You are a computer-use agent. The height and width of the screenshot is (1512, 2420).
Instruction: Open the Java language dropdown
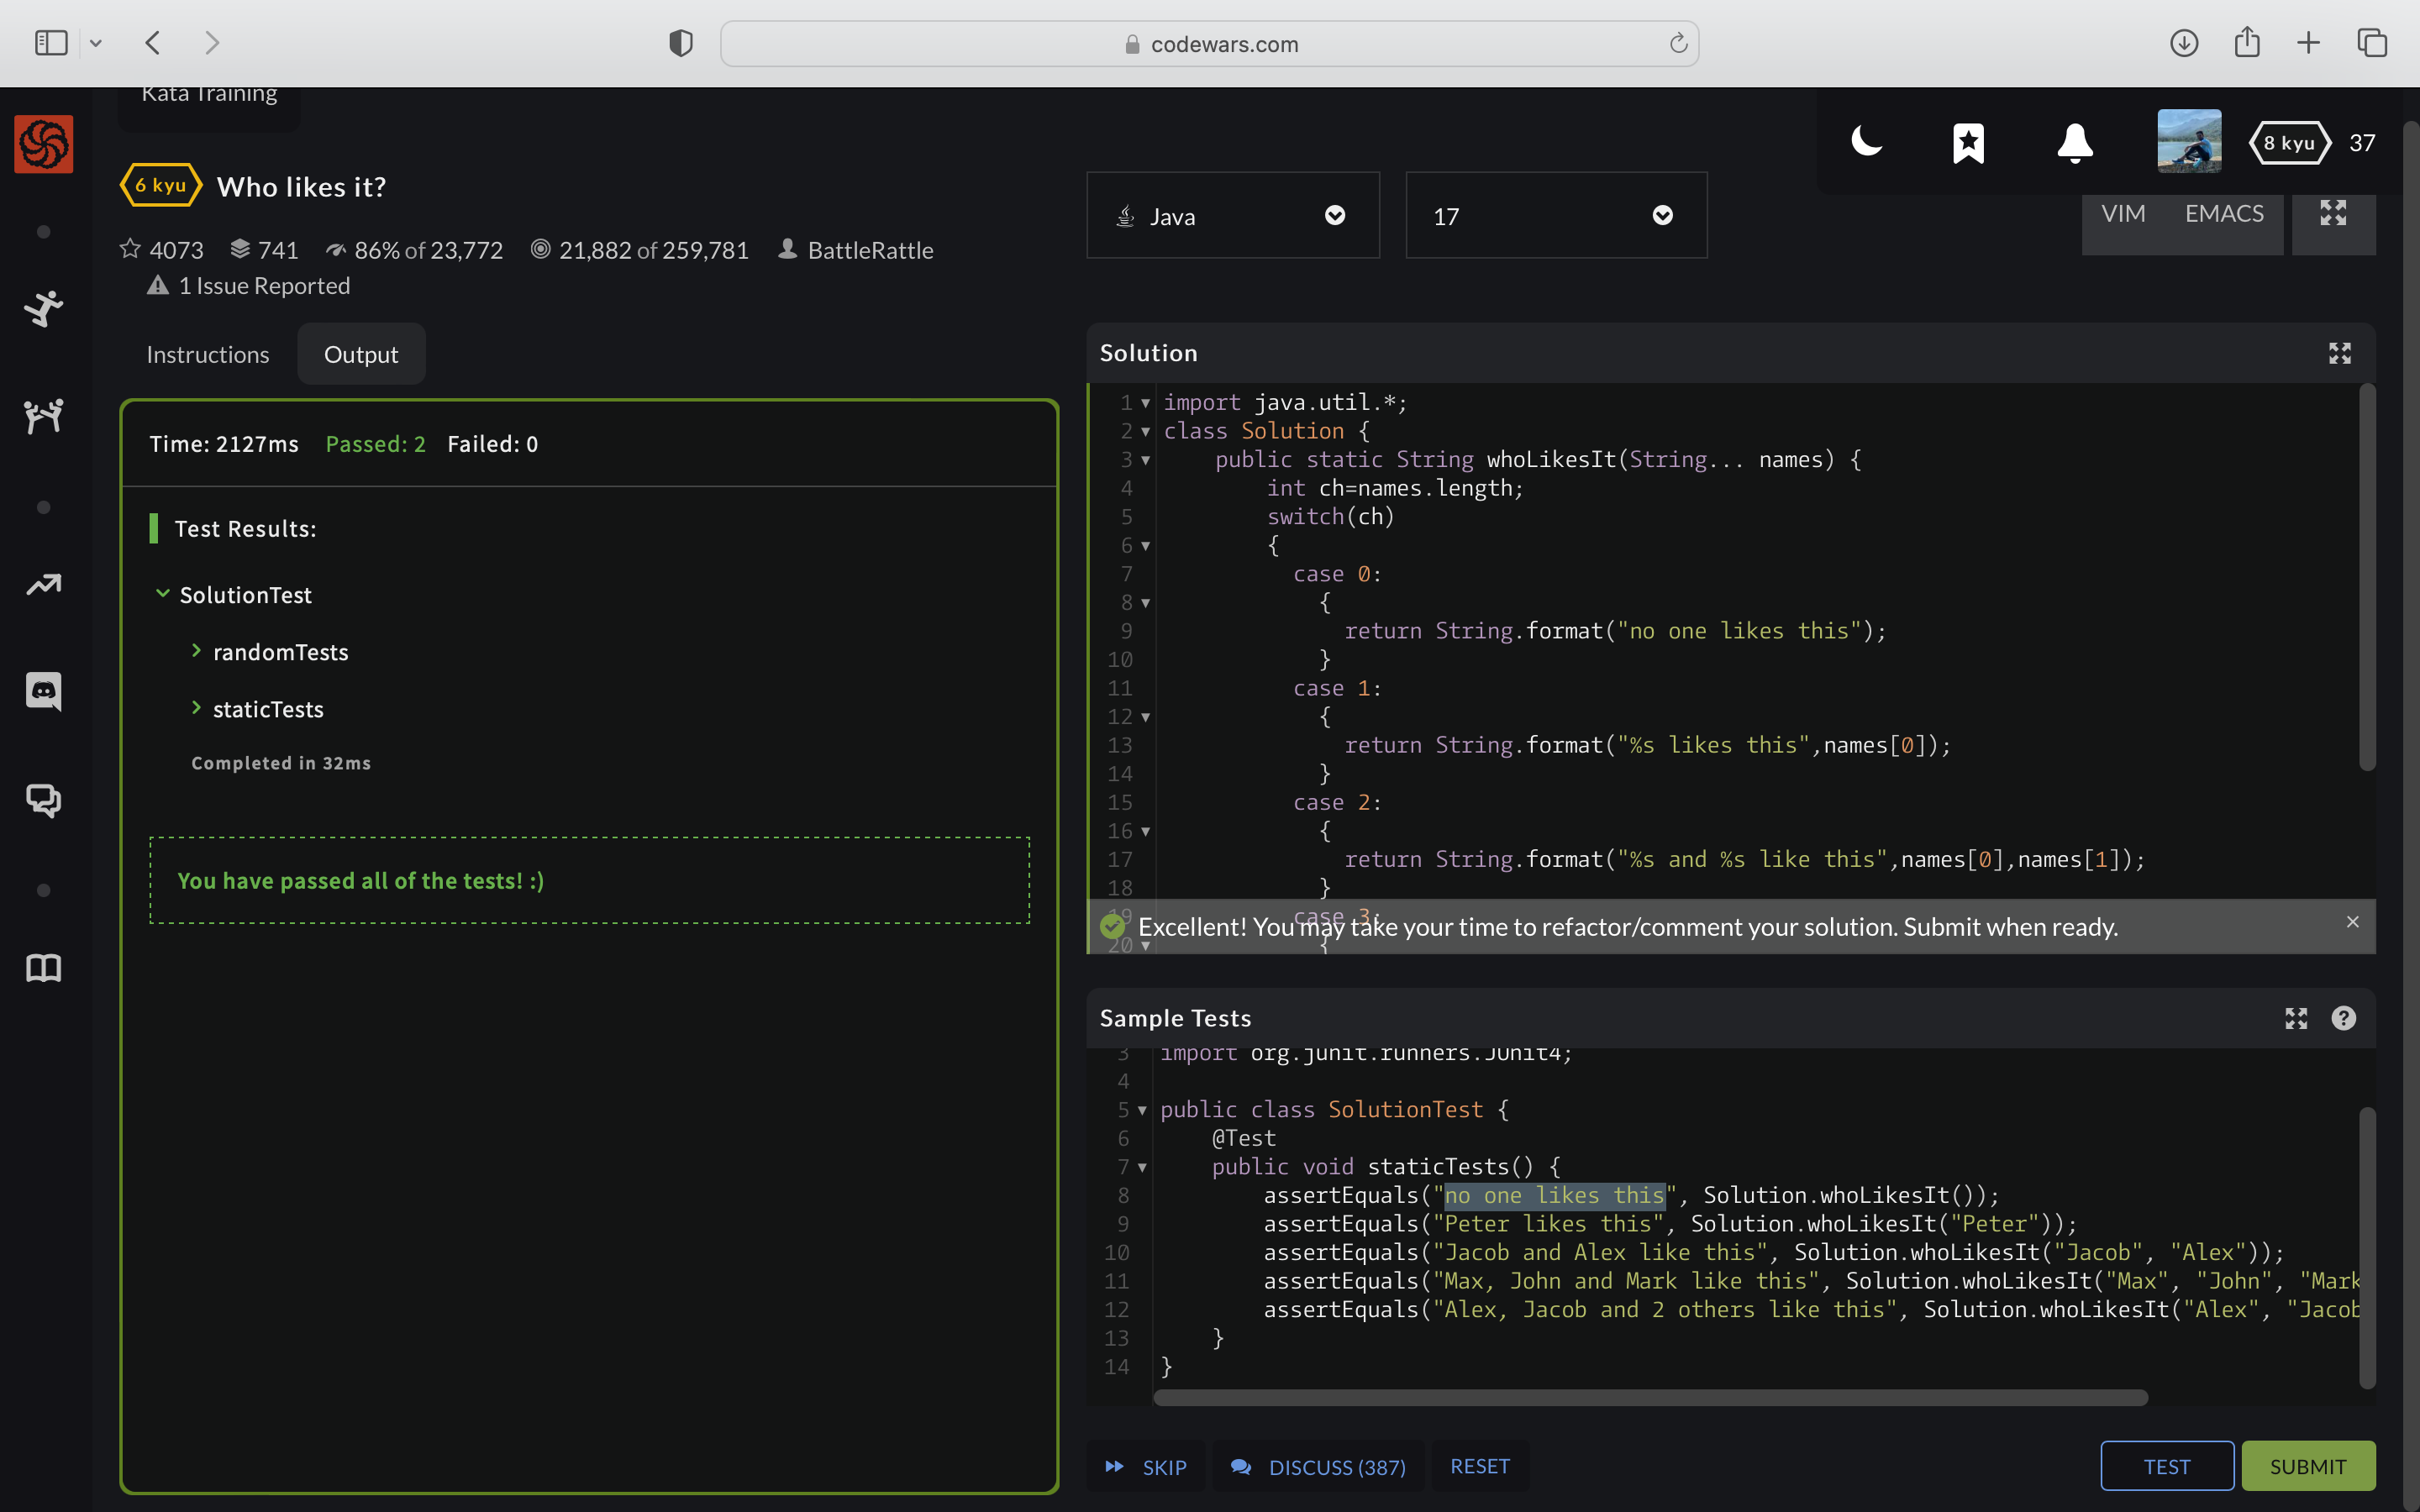1232,216
